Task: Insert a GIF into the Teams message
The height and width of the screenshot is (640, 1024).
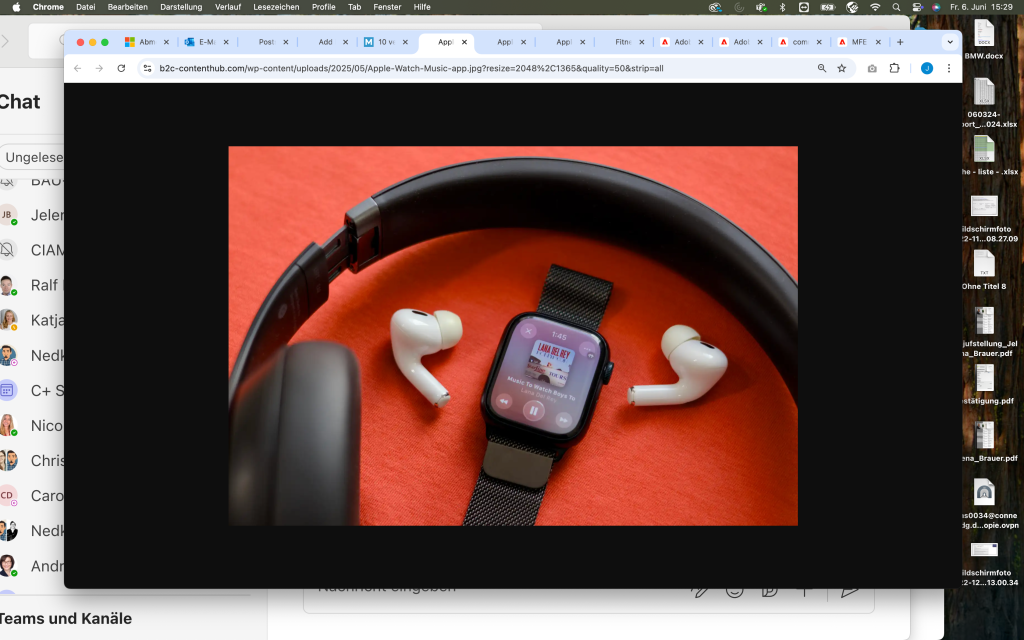Action: pos(769,590)
